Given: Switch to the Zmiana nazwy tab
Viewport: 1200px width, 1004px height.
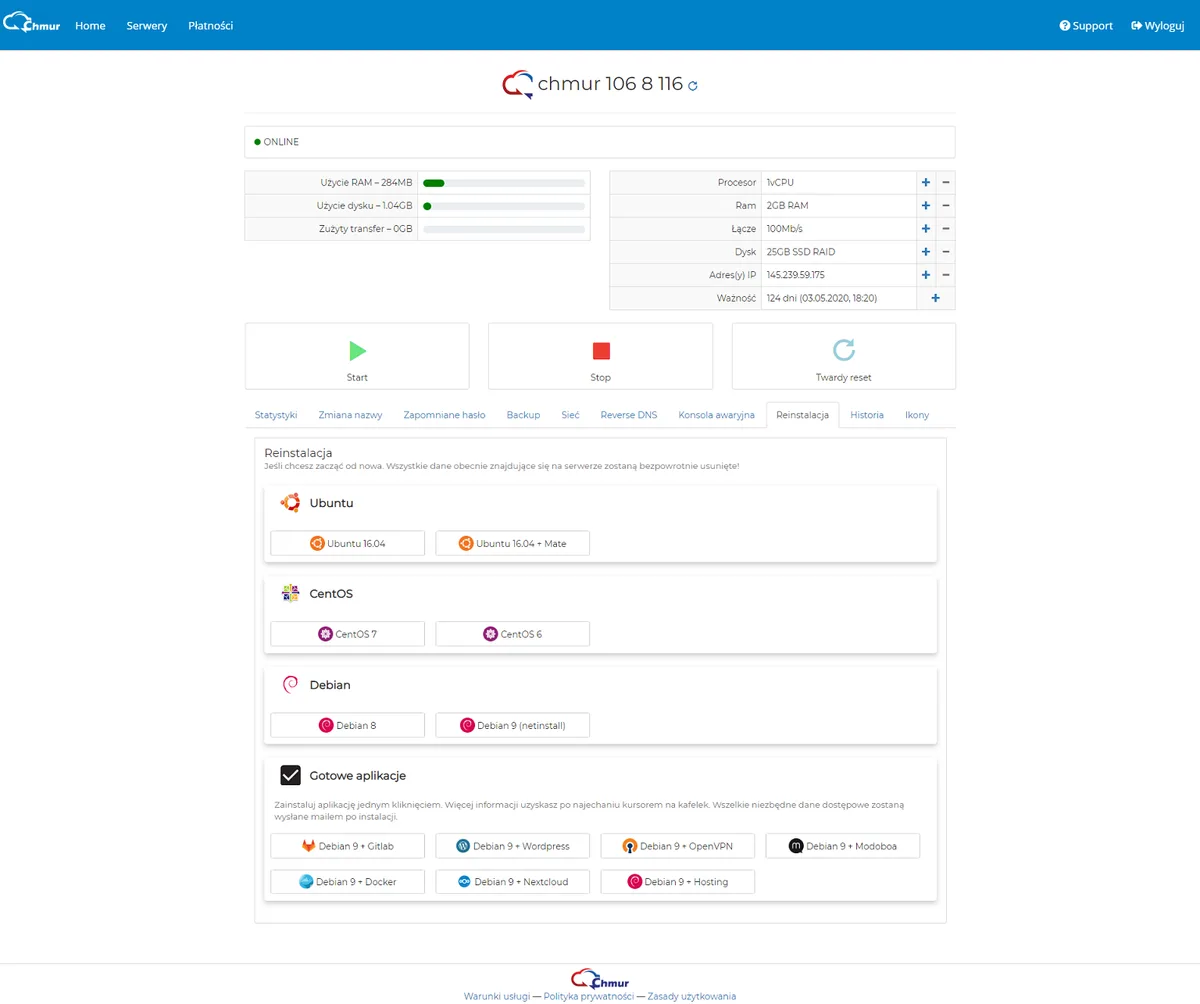Looking at the screenshot, I should click(x=351, y=415).
